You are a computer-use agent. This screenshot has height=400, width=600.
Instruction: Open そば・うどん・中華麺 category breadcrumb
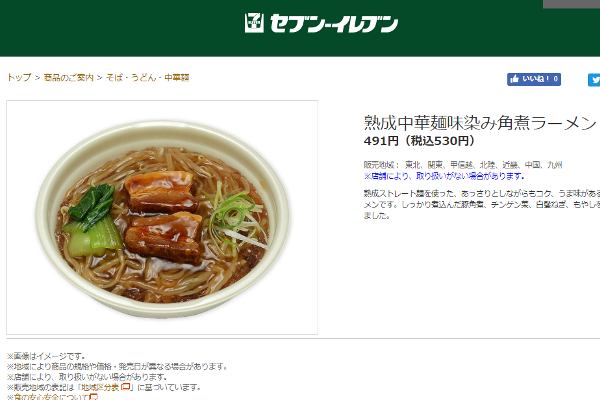coord(148,78)
